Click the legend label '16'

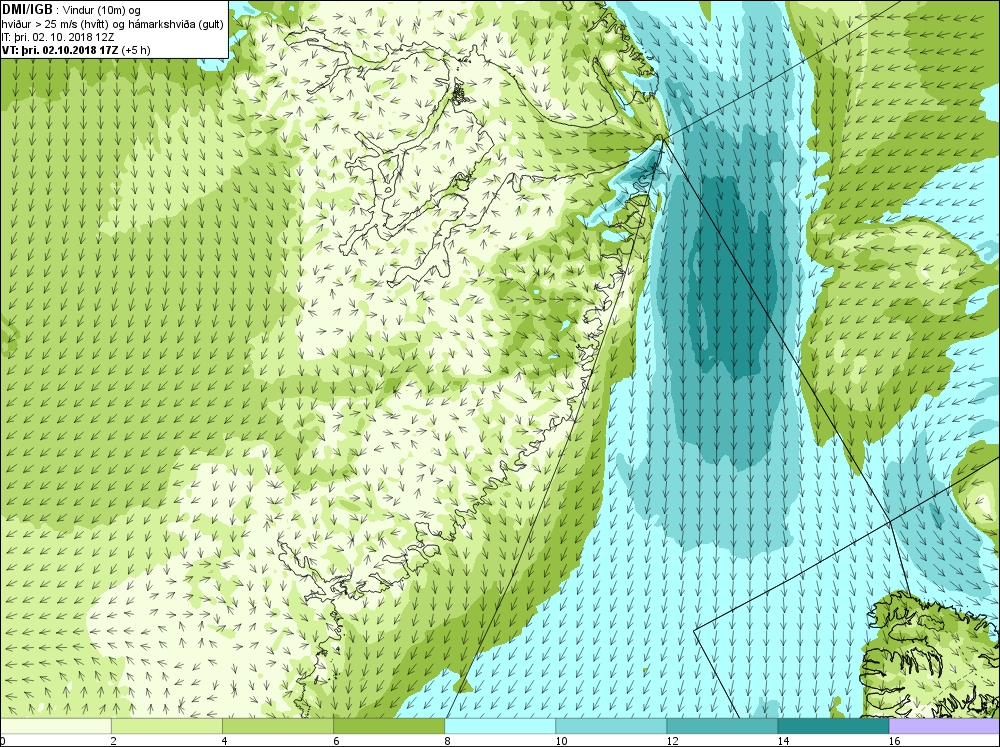click(x=894, y=741)
